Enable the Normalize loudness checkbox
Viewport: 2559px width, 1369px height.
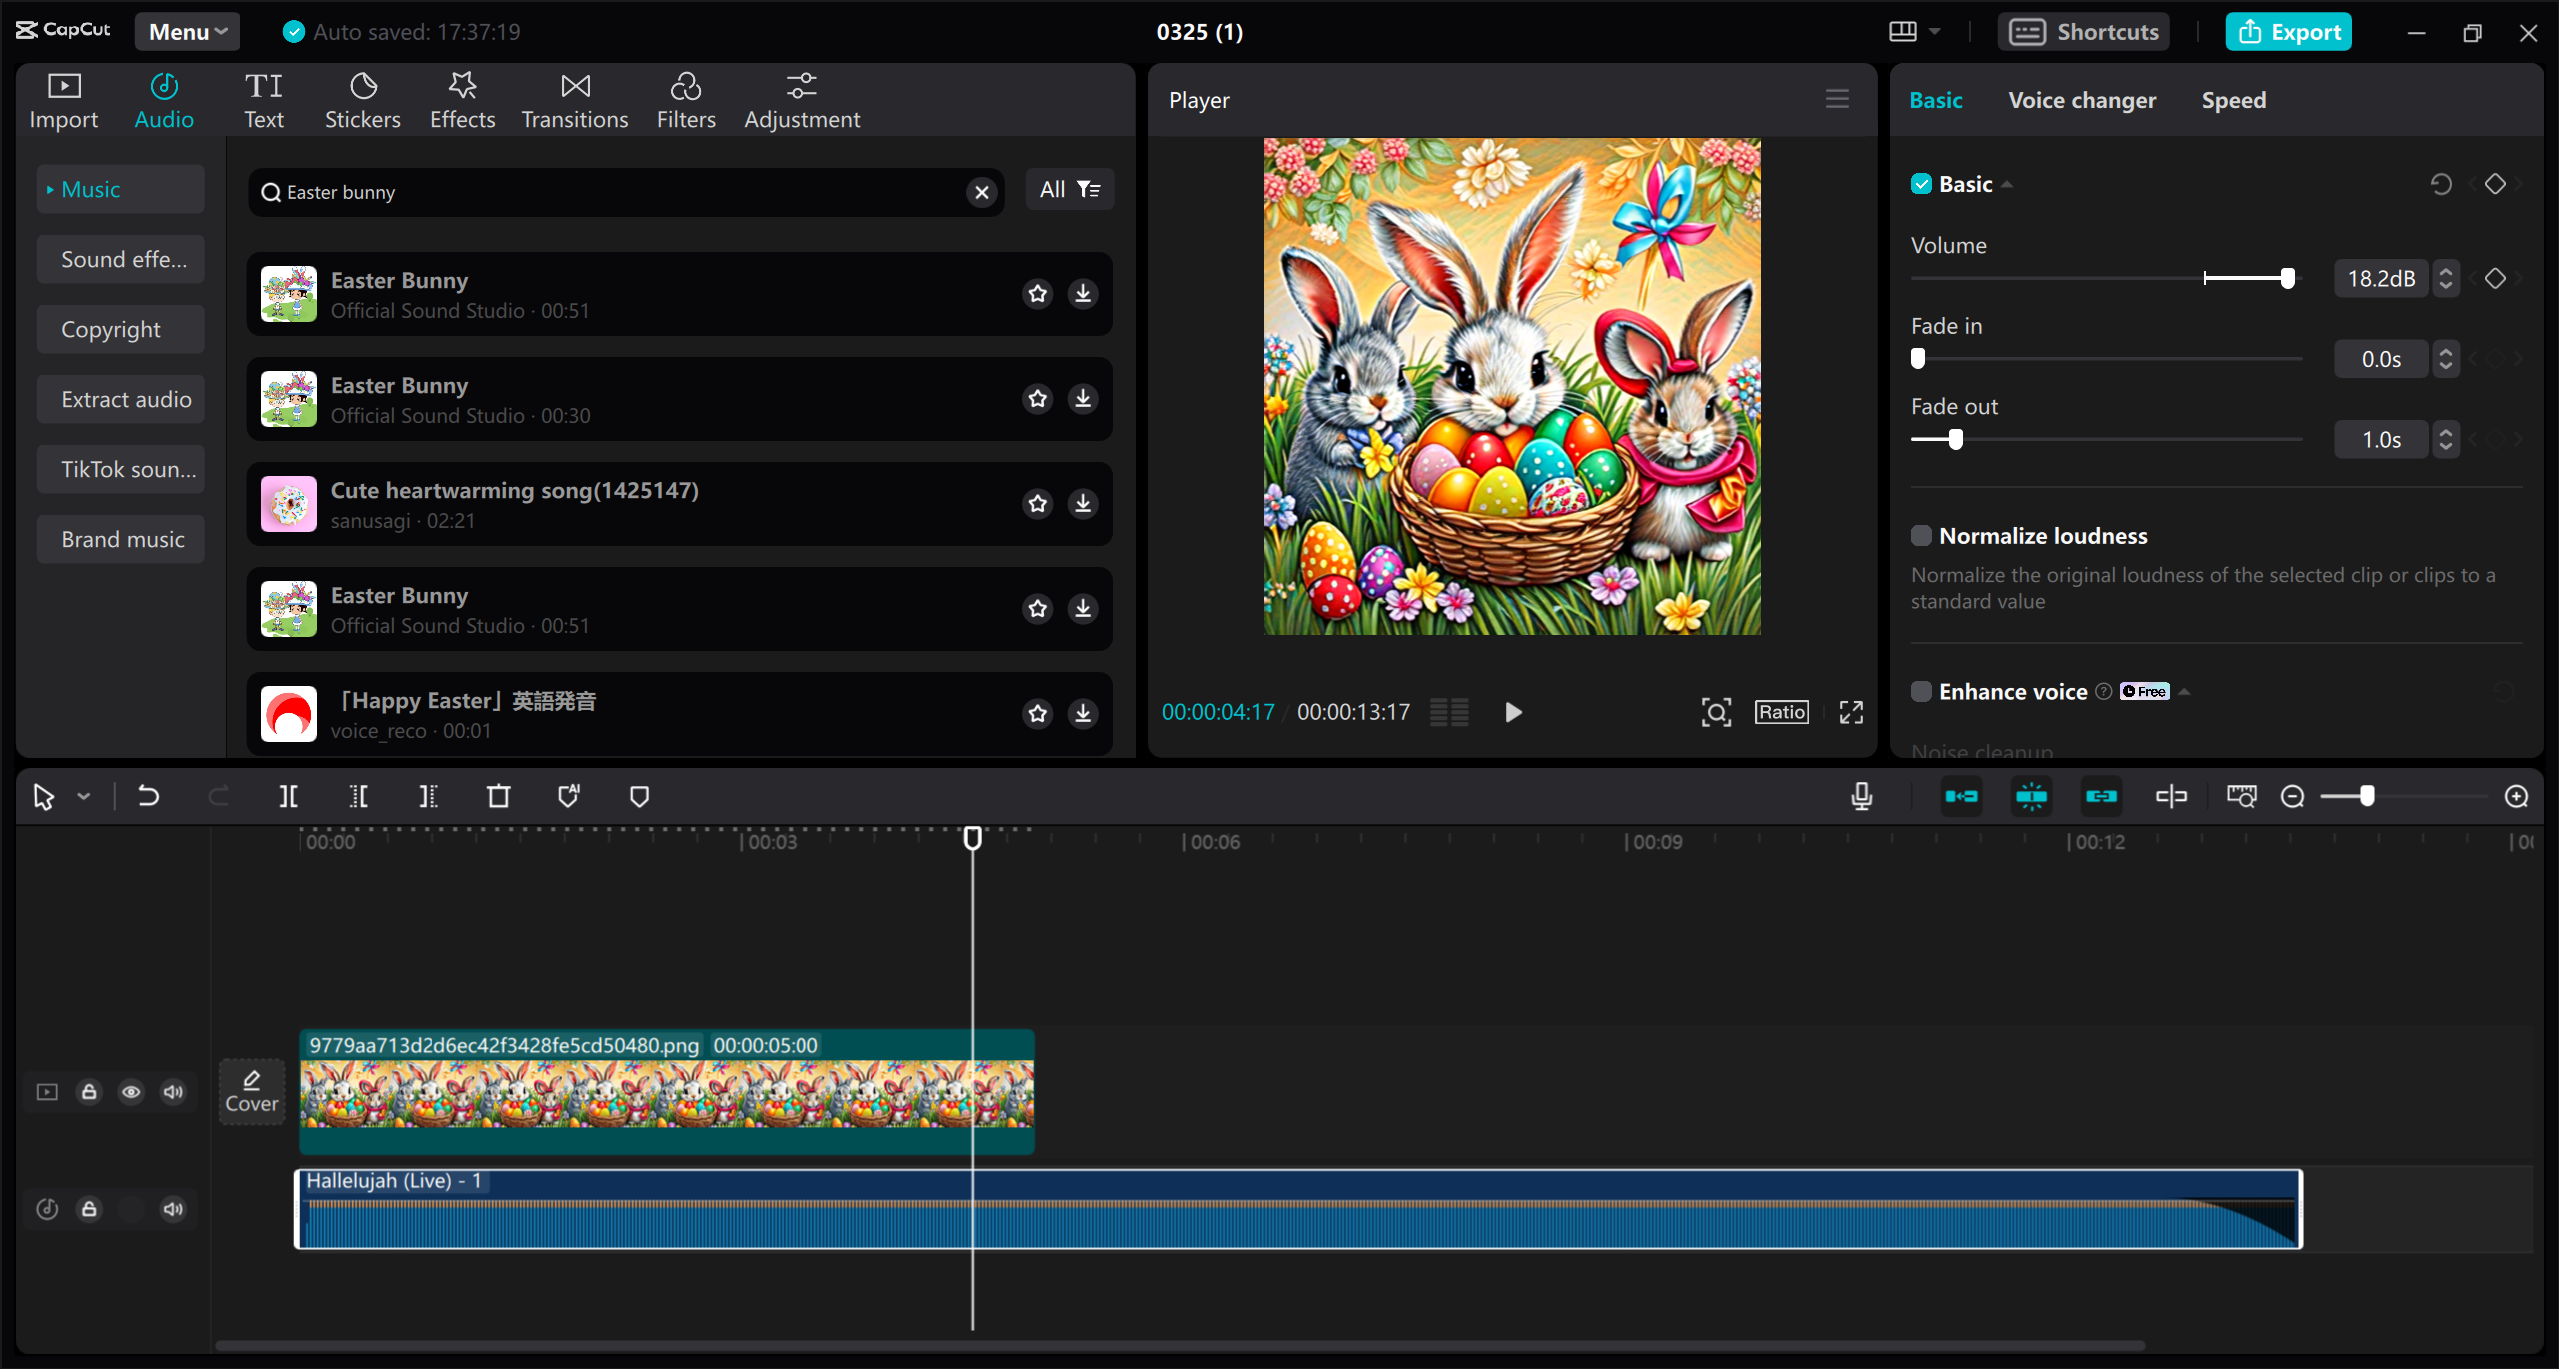[x=1921, y=535]
